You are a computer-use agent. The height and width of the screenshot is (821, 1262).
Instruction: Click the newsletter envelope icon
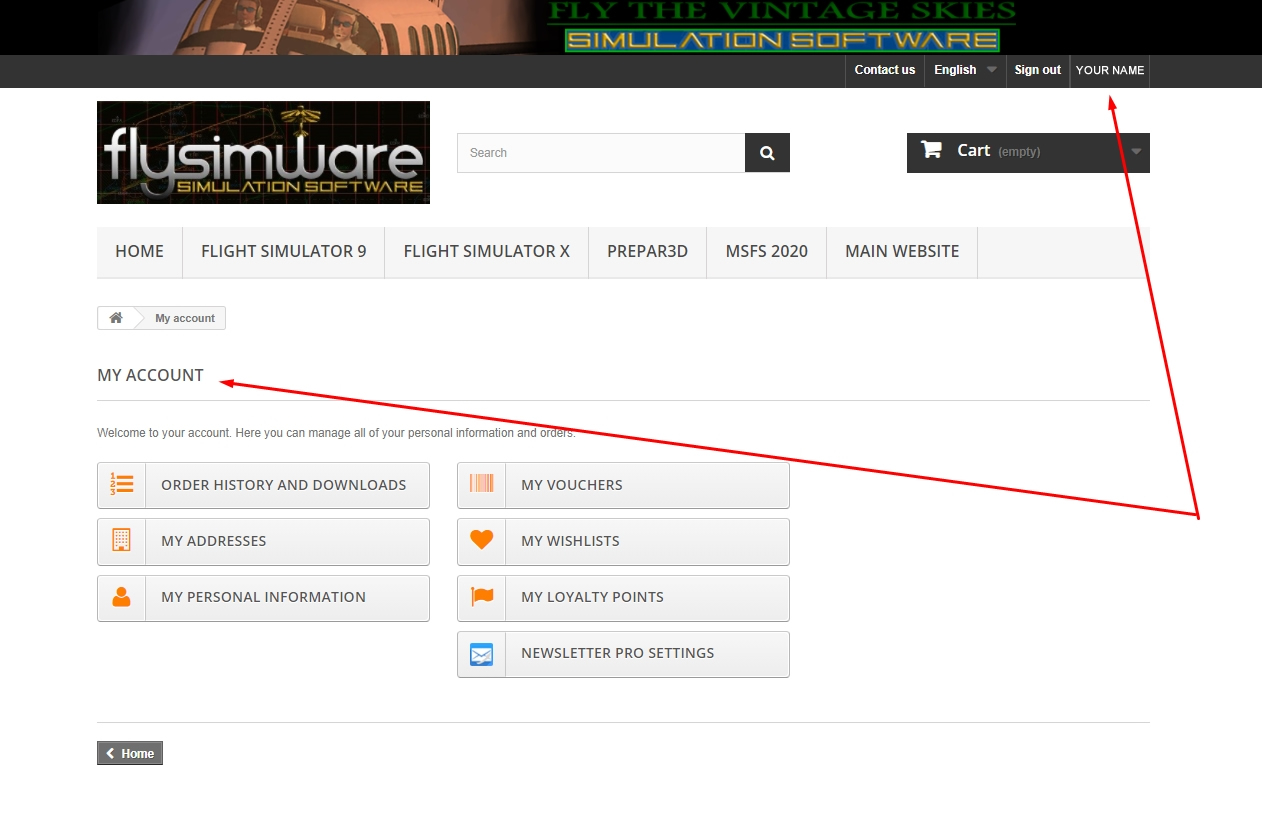tap(481, 654)
